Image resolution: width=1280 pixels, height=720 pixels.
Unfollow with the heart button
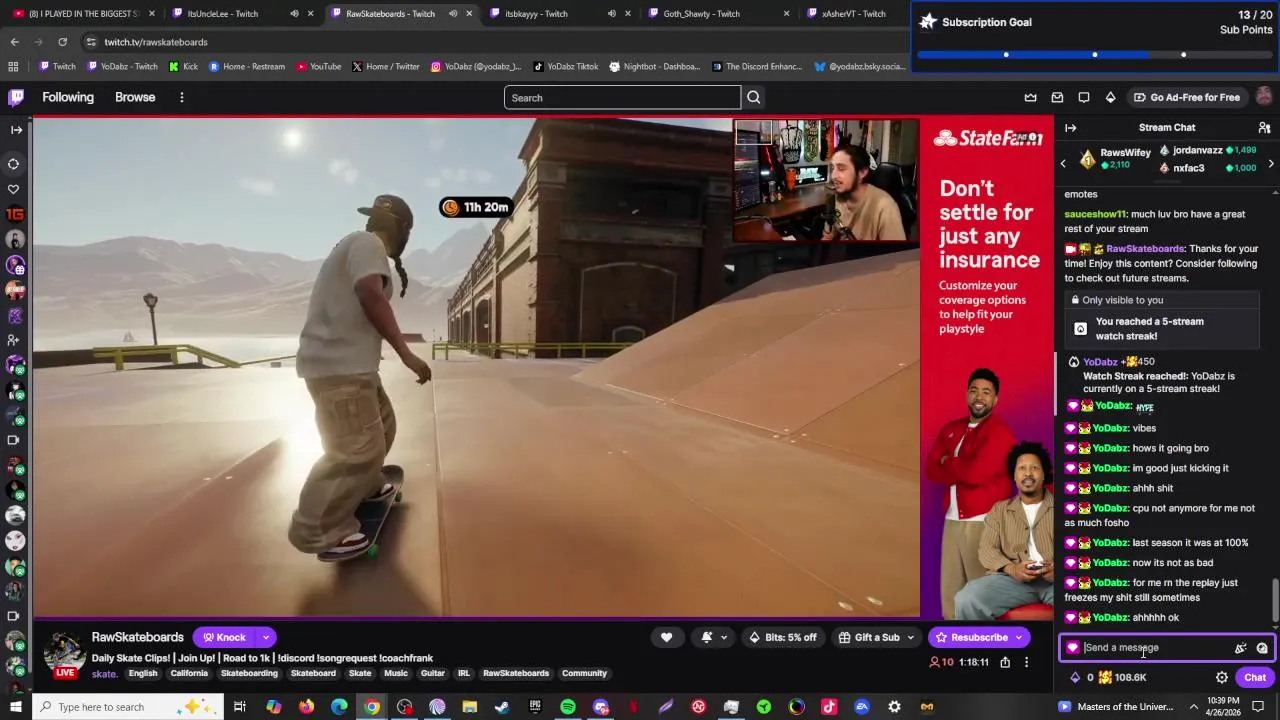[666, 637]
